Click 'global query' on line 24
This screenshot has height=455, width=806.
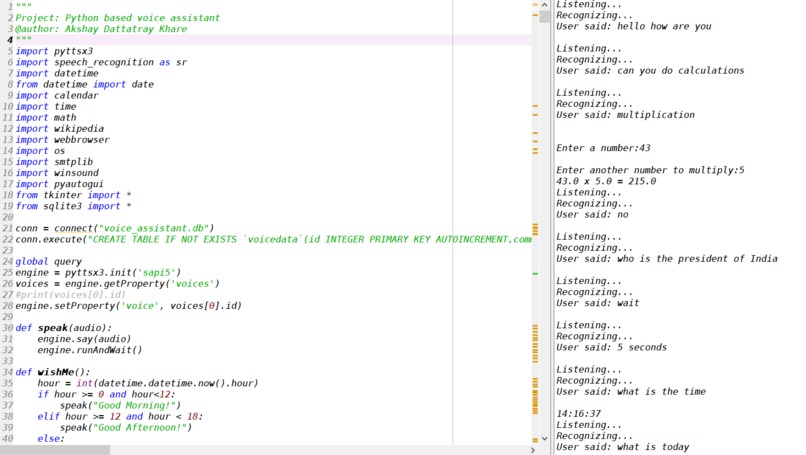49,262
